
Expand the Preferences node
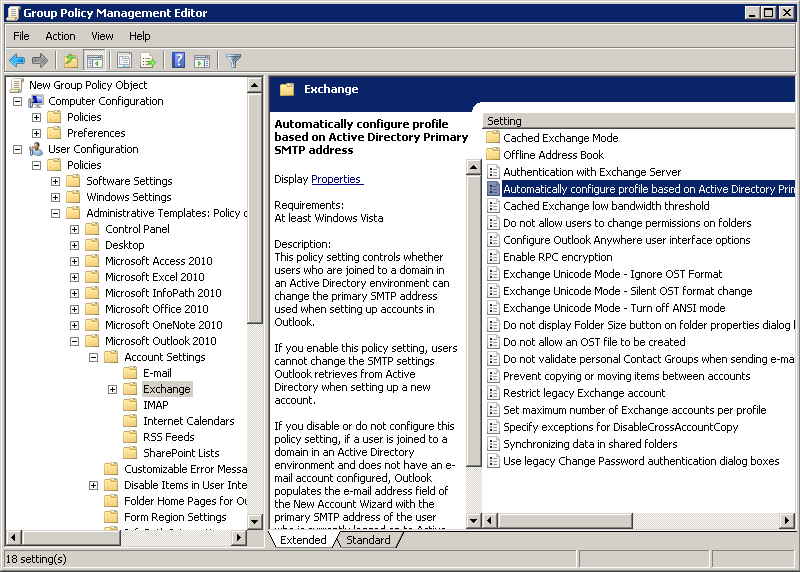[x=36, y=133]
